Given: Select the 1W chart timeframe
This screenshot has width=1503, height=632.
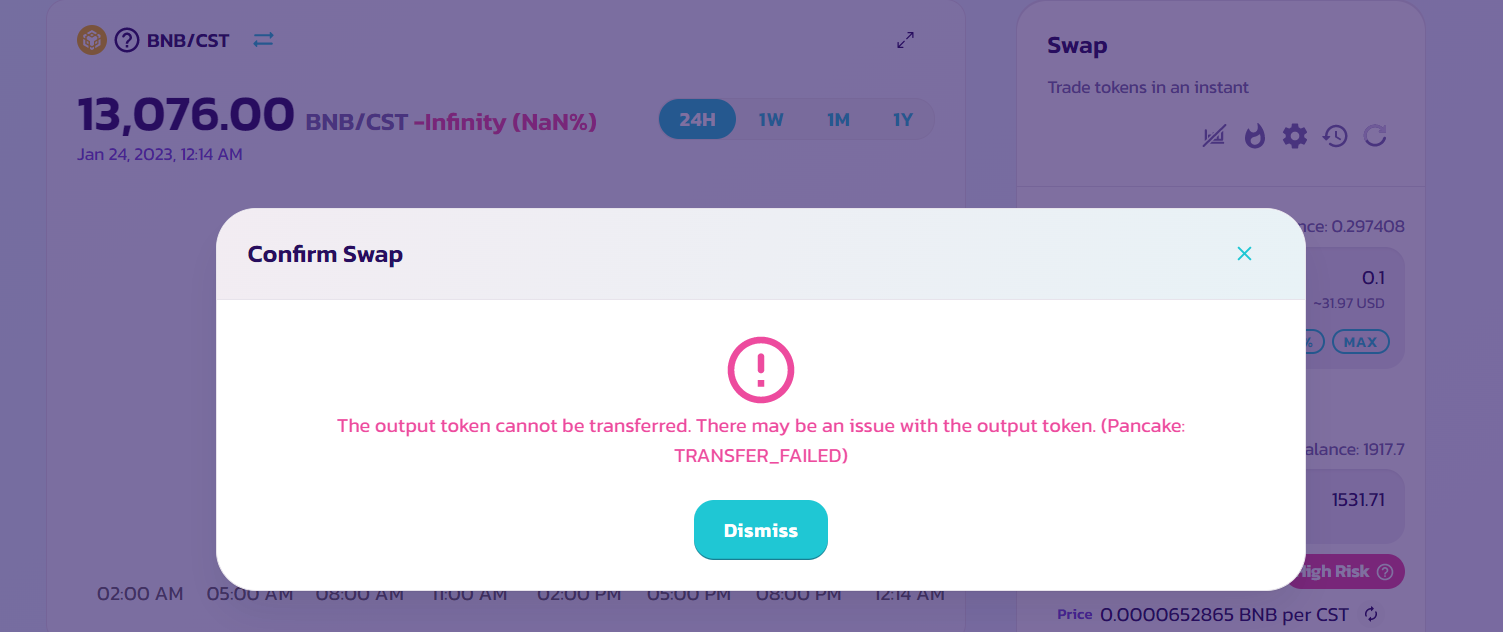Looking at the screenshot, I should click(771, 120).
